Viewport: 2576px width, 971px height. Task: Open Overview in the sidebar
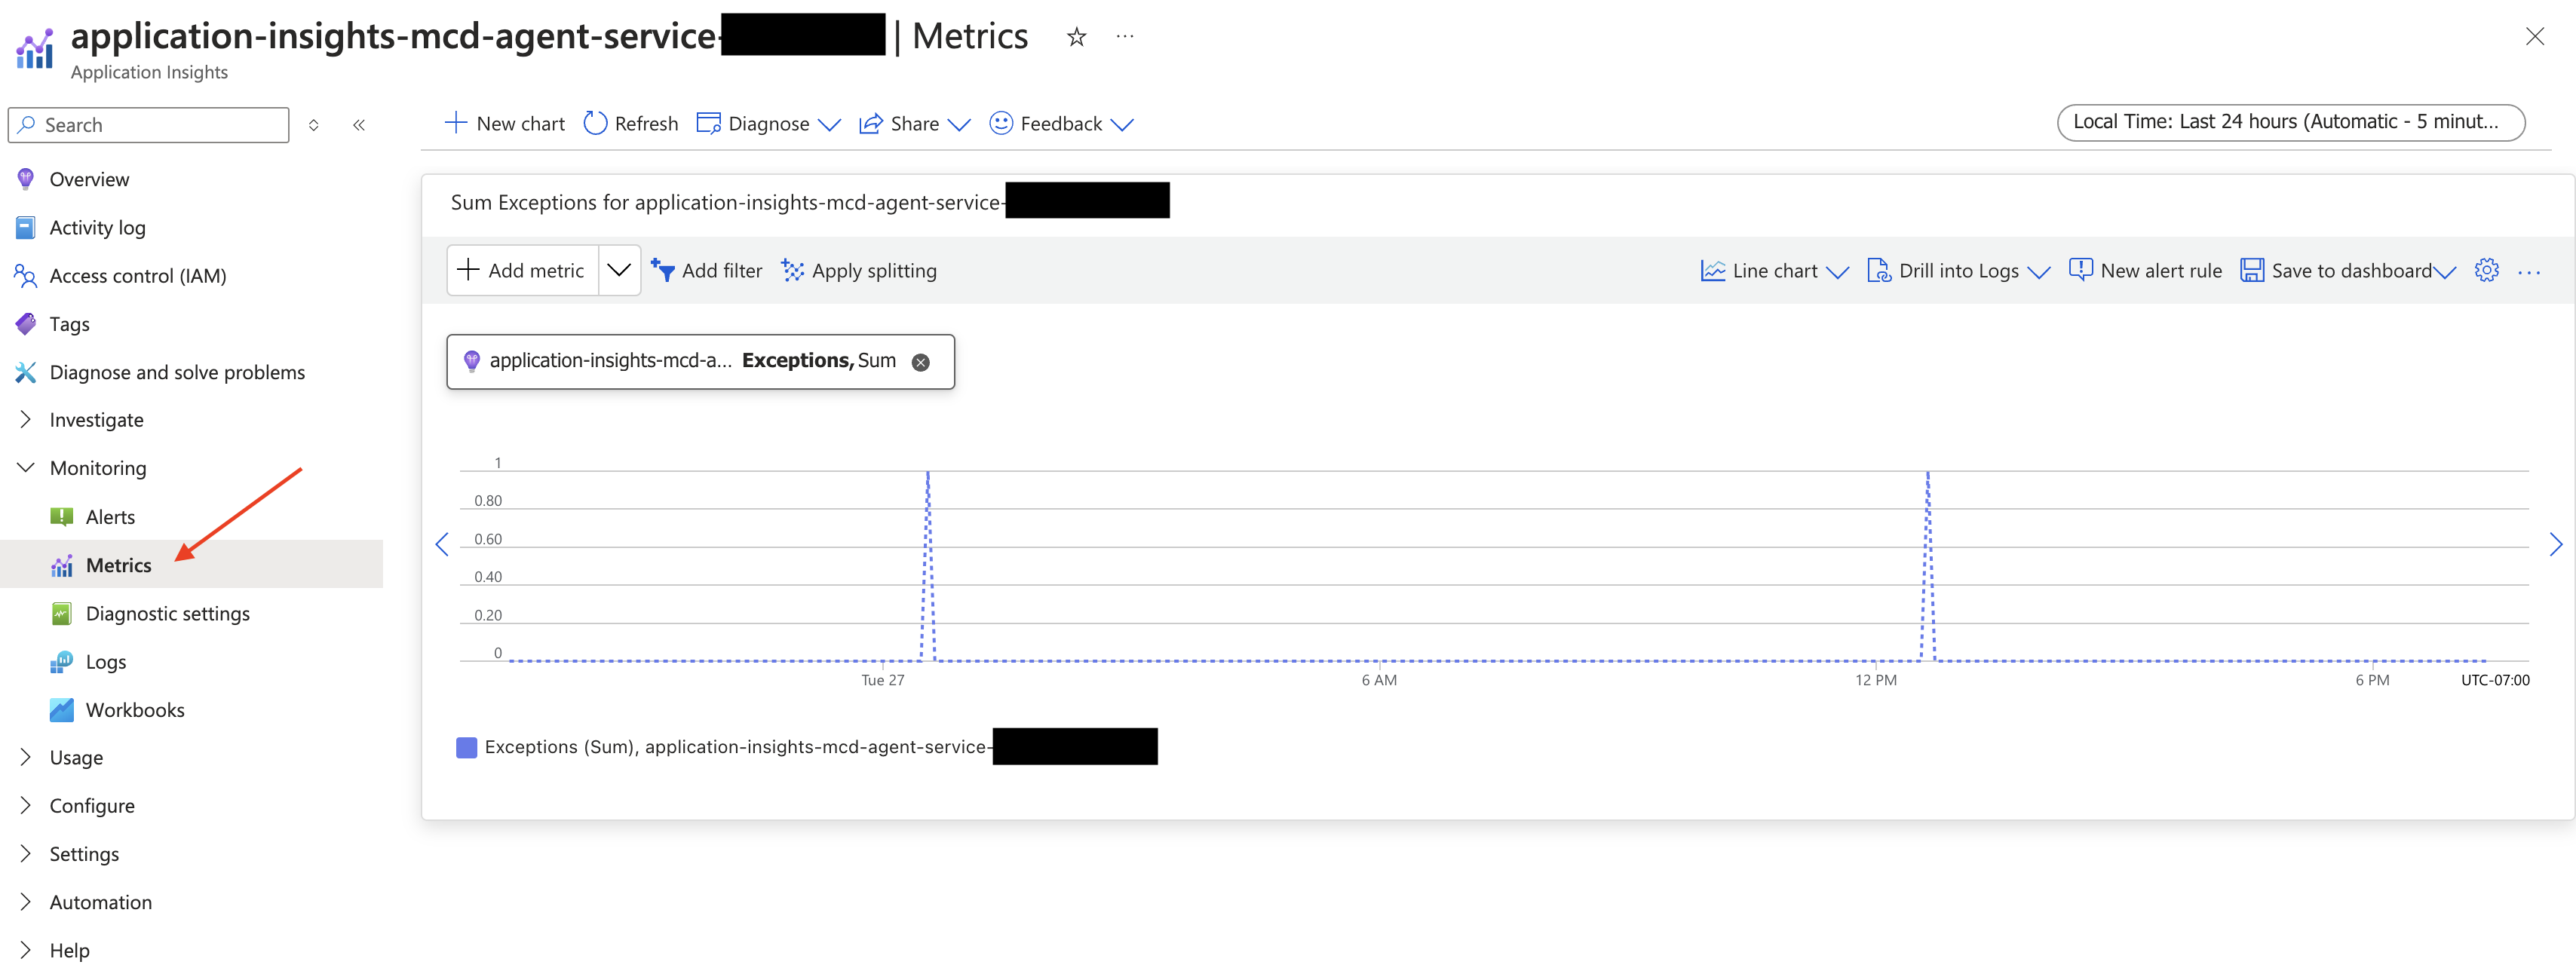click(89, 179)
